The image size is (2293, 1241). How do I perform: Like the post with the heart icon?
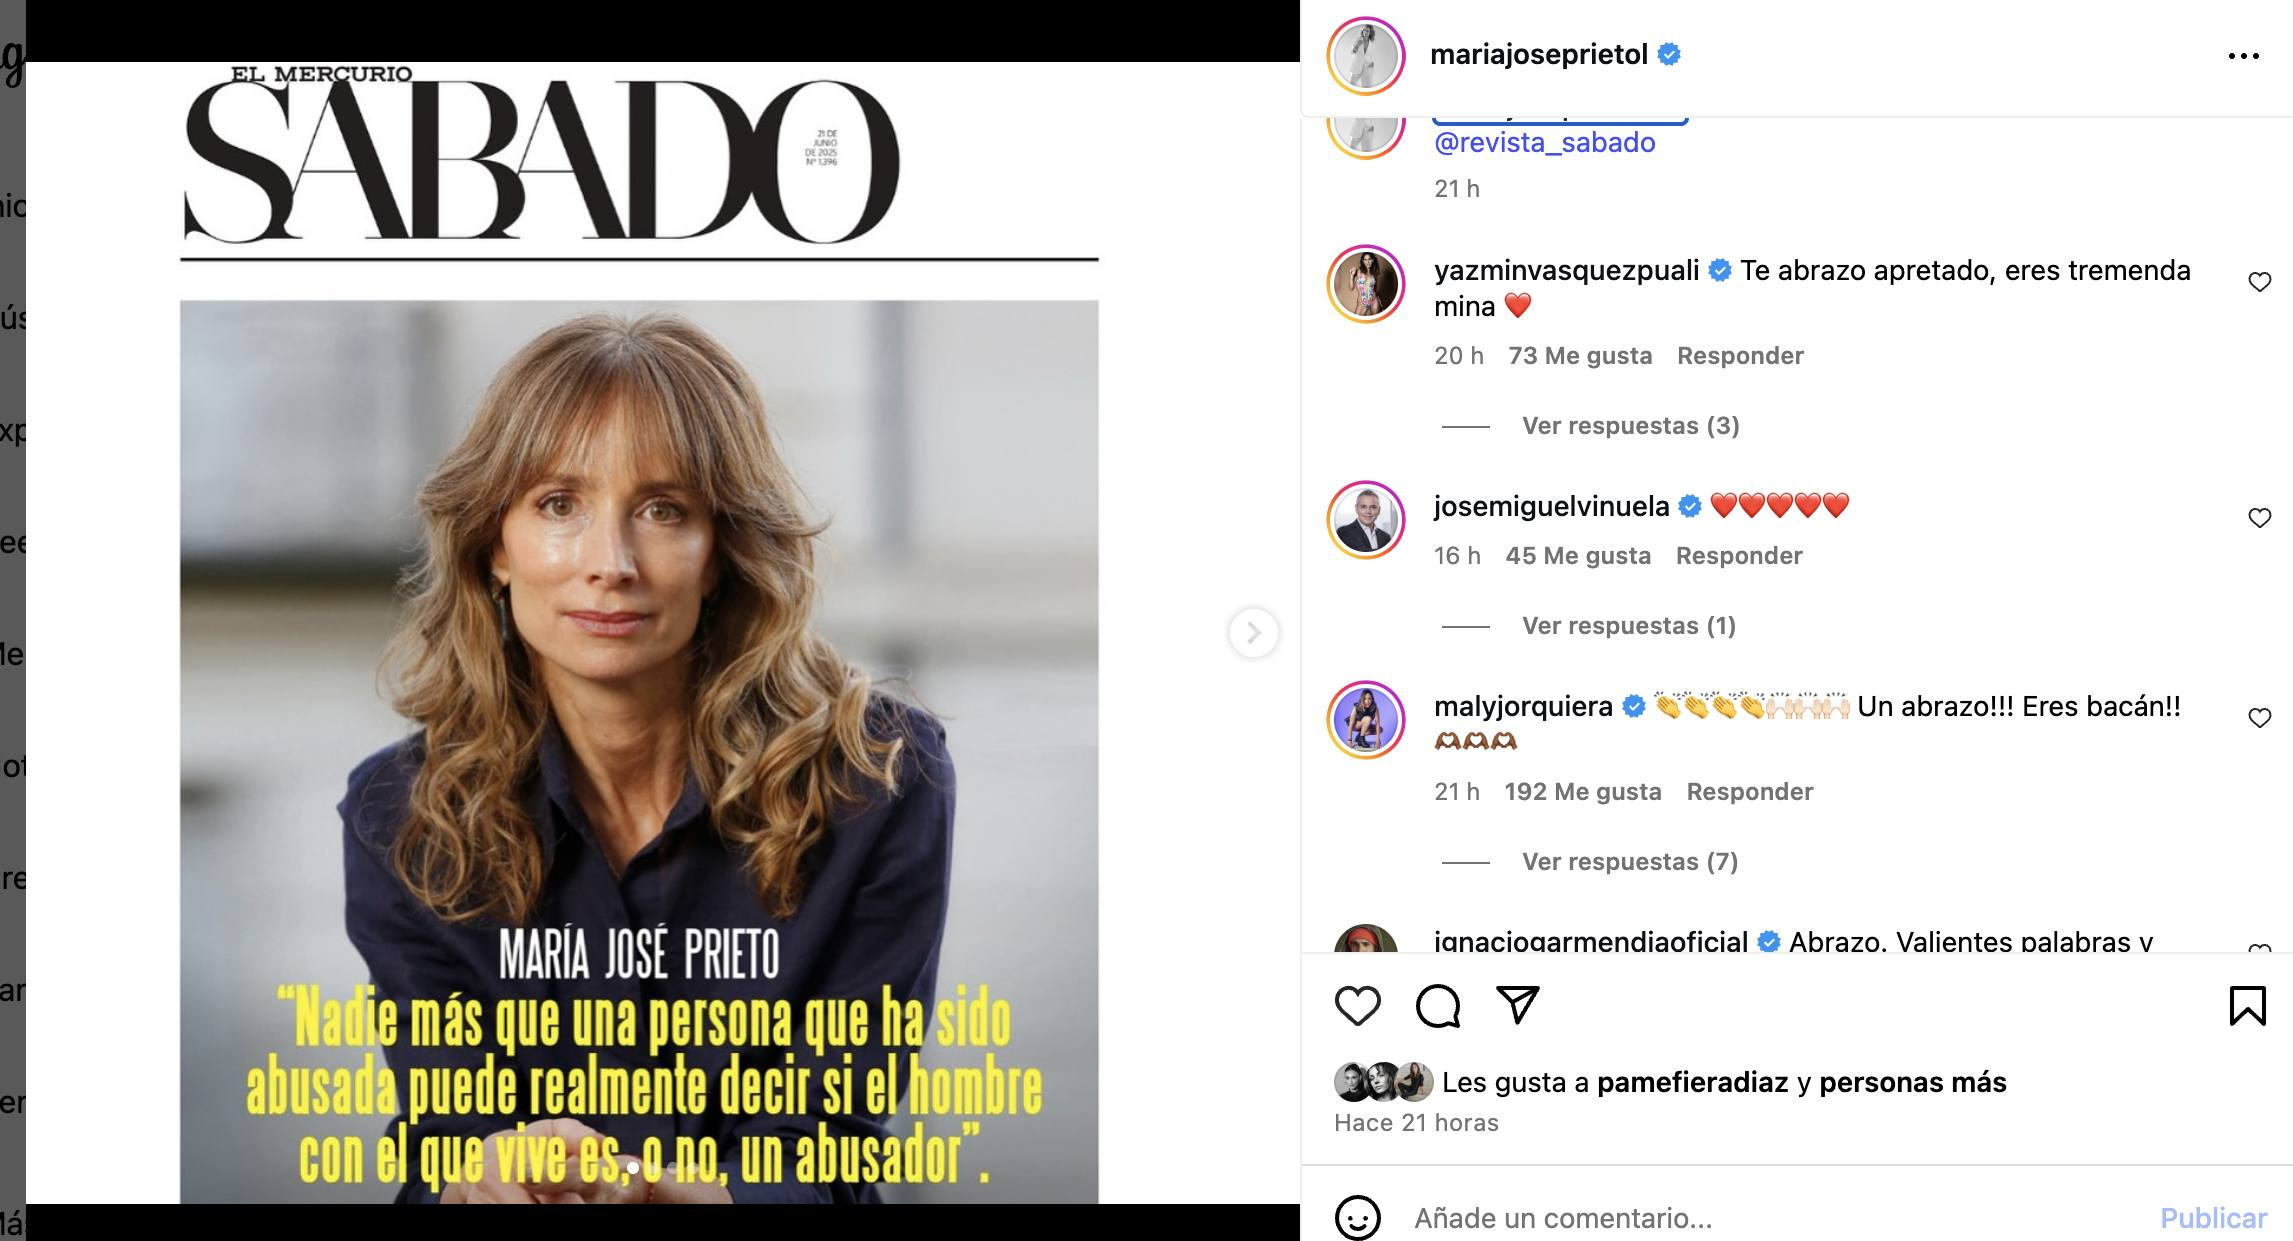click(1357, 1006)
